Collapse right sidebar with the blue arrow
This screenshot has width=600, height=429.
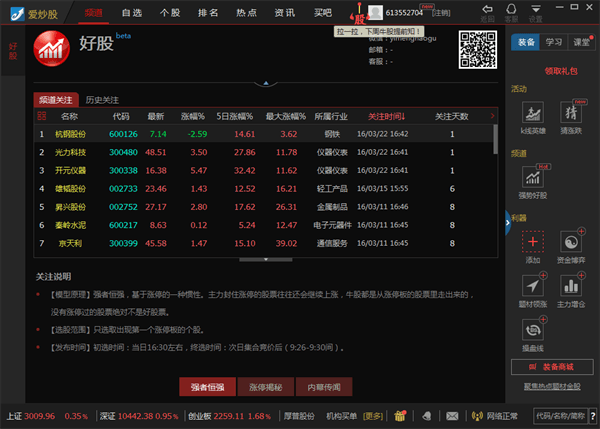point(508,225)
